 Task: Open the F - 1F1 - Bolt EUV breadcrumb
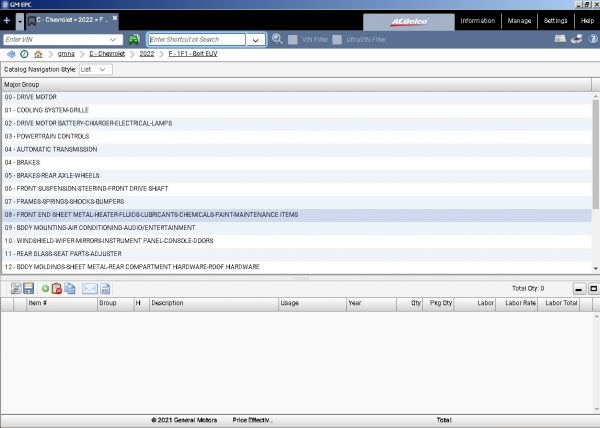click(193, 54)
